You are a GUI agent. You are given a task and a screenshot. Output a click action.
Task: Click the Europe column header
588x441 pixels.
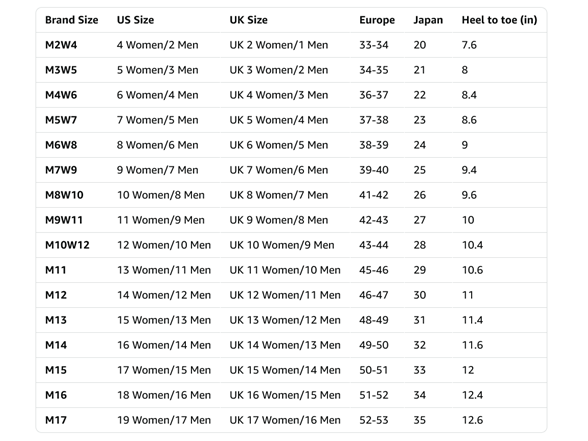[x=377, y=20]
